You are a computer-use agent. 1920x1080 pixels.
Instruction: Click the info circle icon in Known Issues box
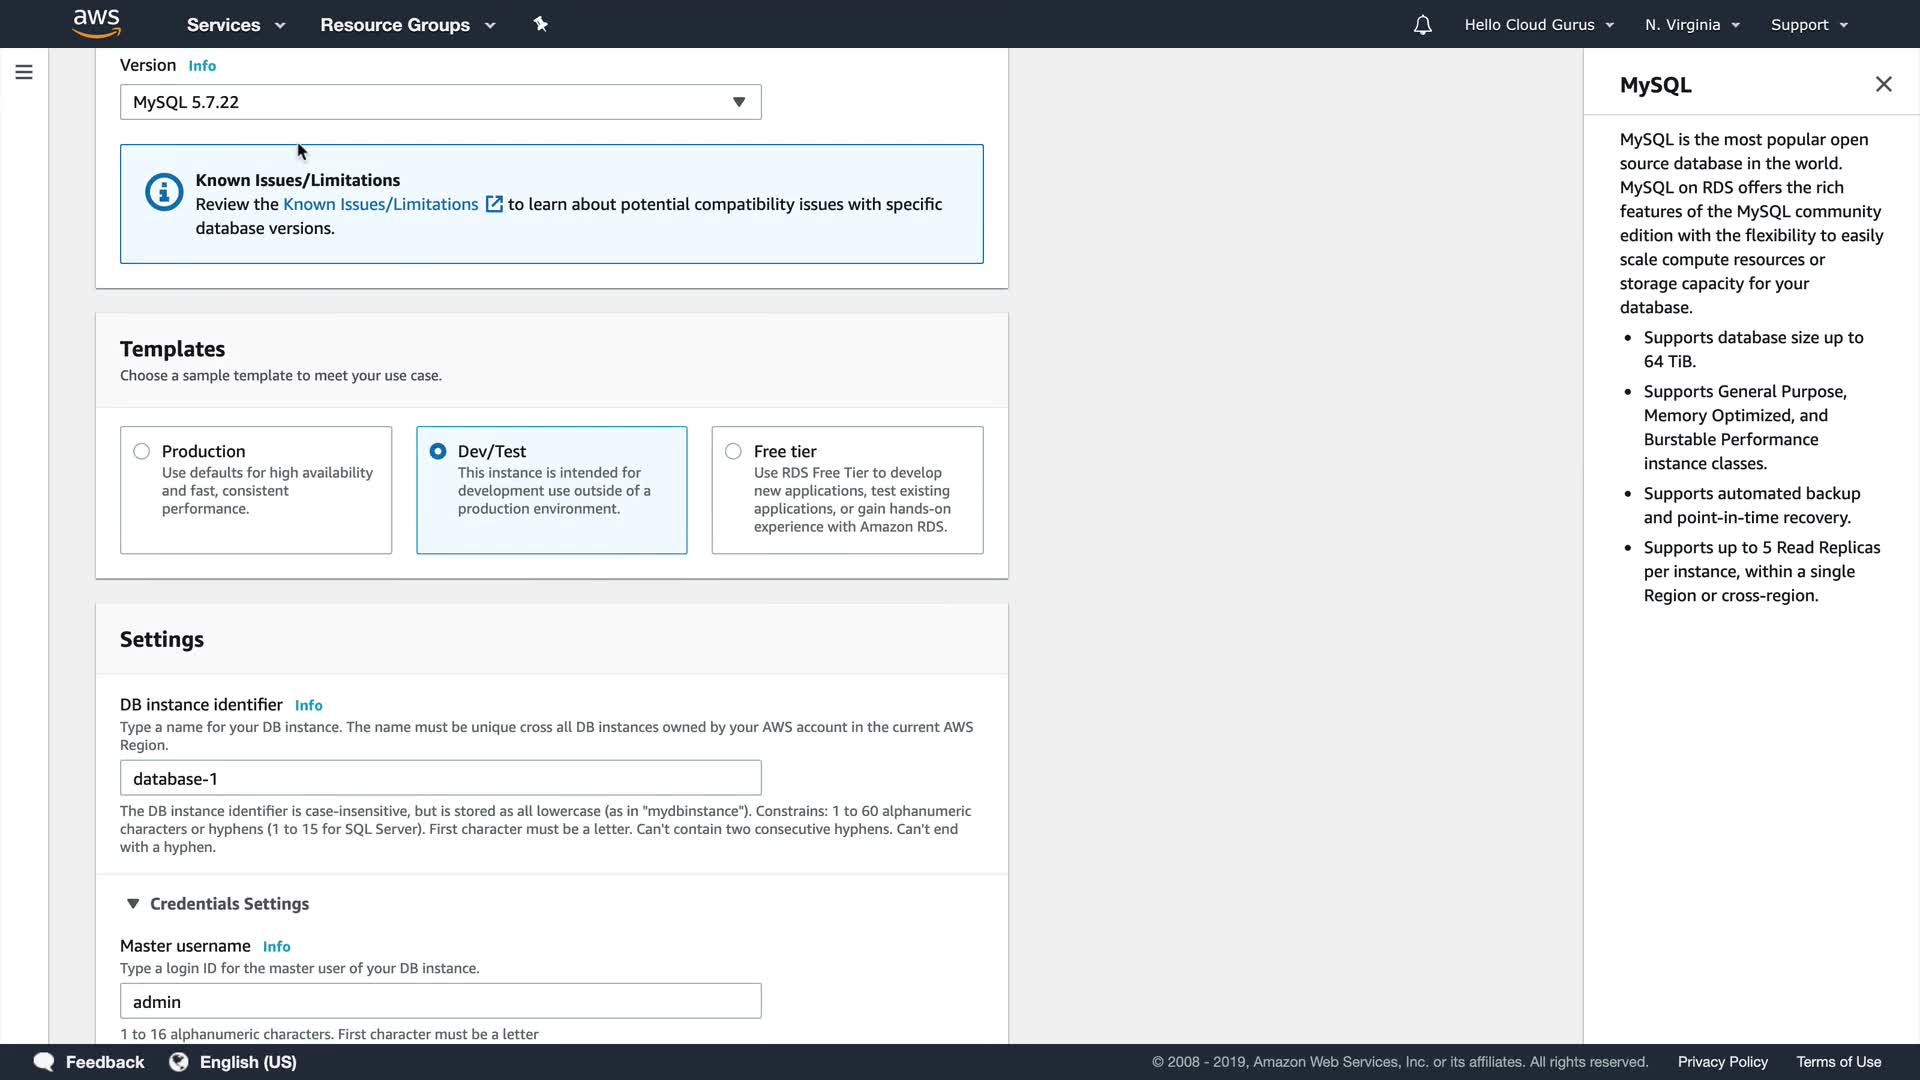pyautogui.click(x=164, y=192)
